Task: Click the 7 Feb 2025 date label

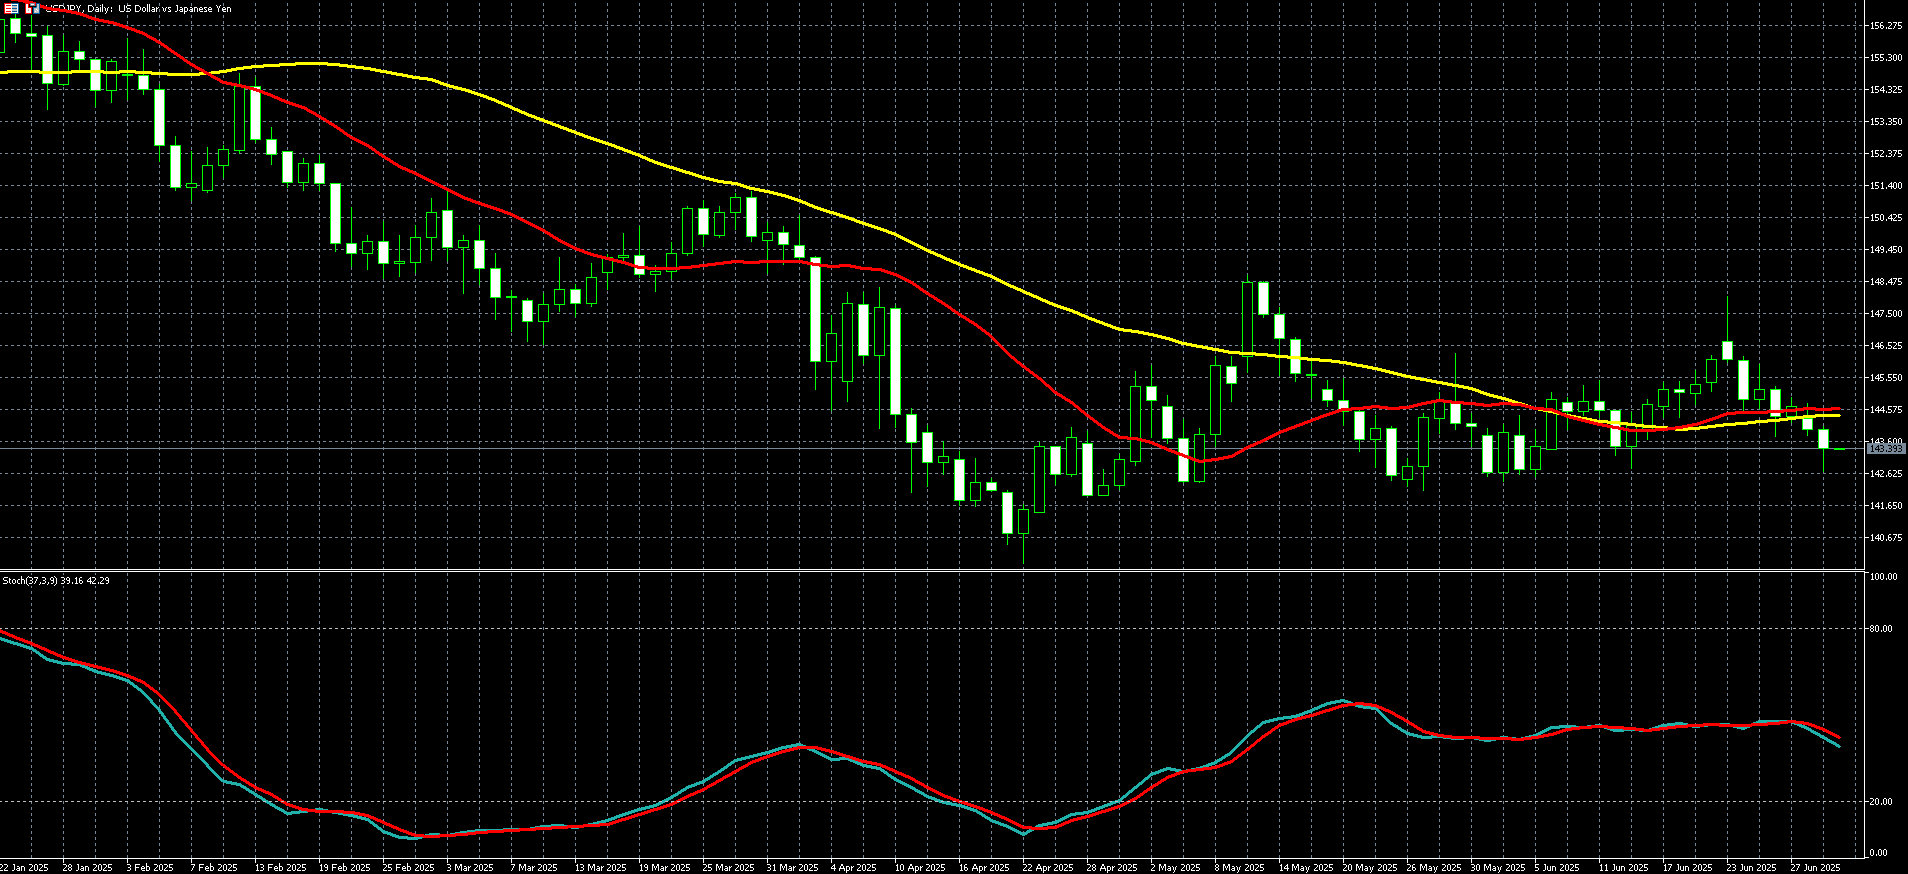Action: (x=214, y=868)
